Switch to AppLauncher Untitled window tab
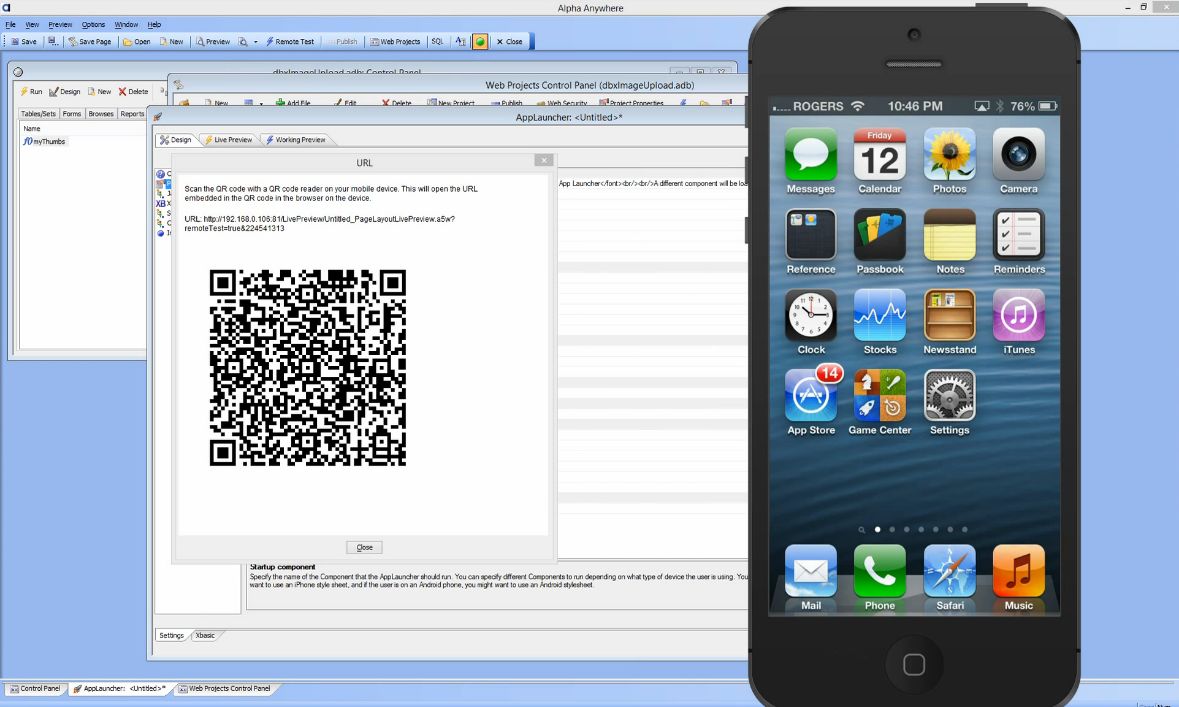The image size is (1179, 707). pyautogui.click(x=120, y=689)
